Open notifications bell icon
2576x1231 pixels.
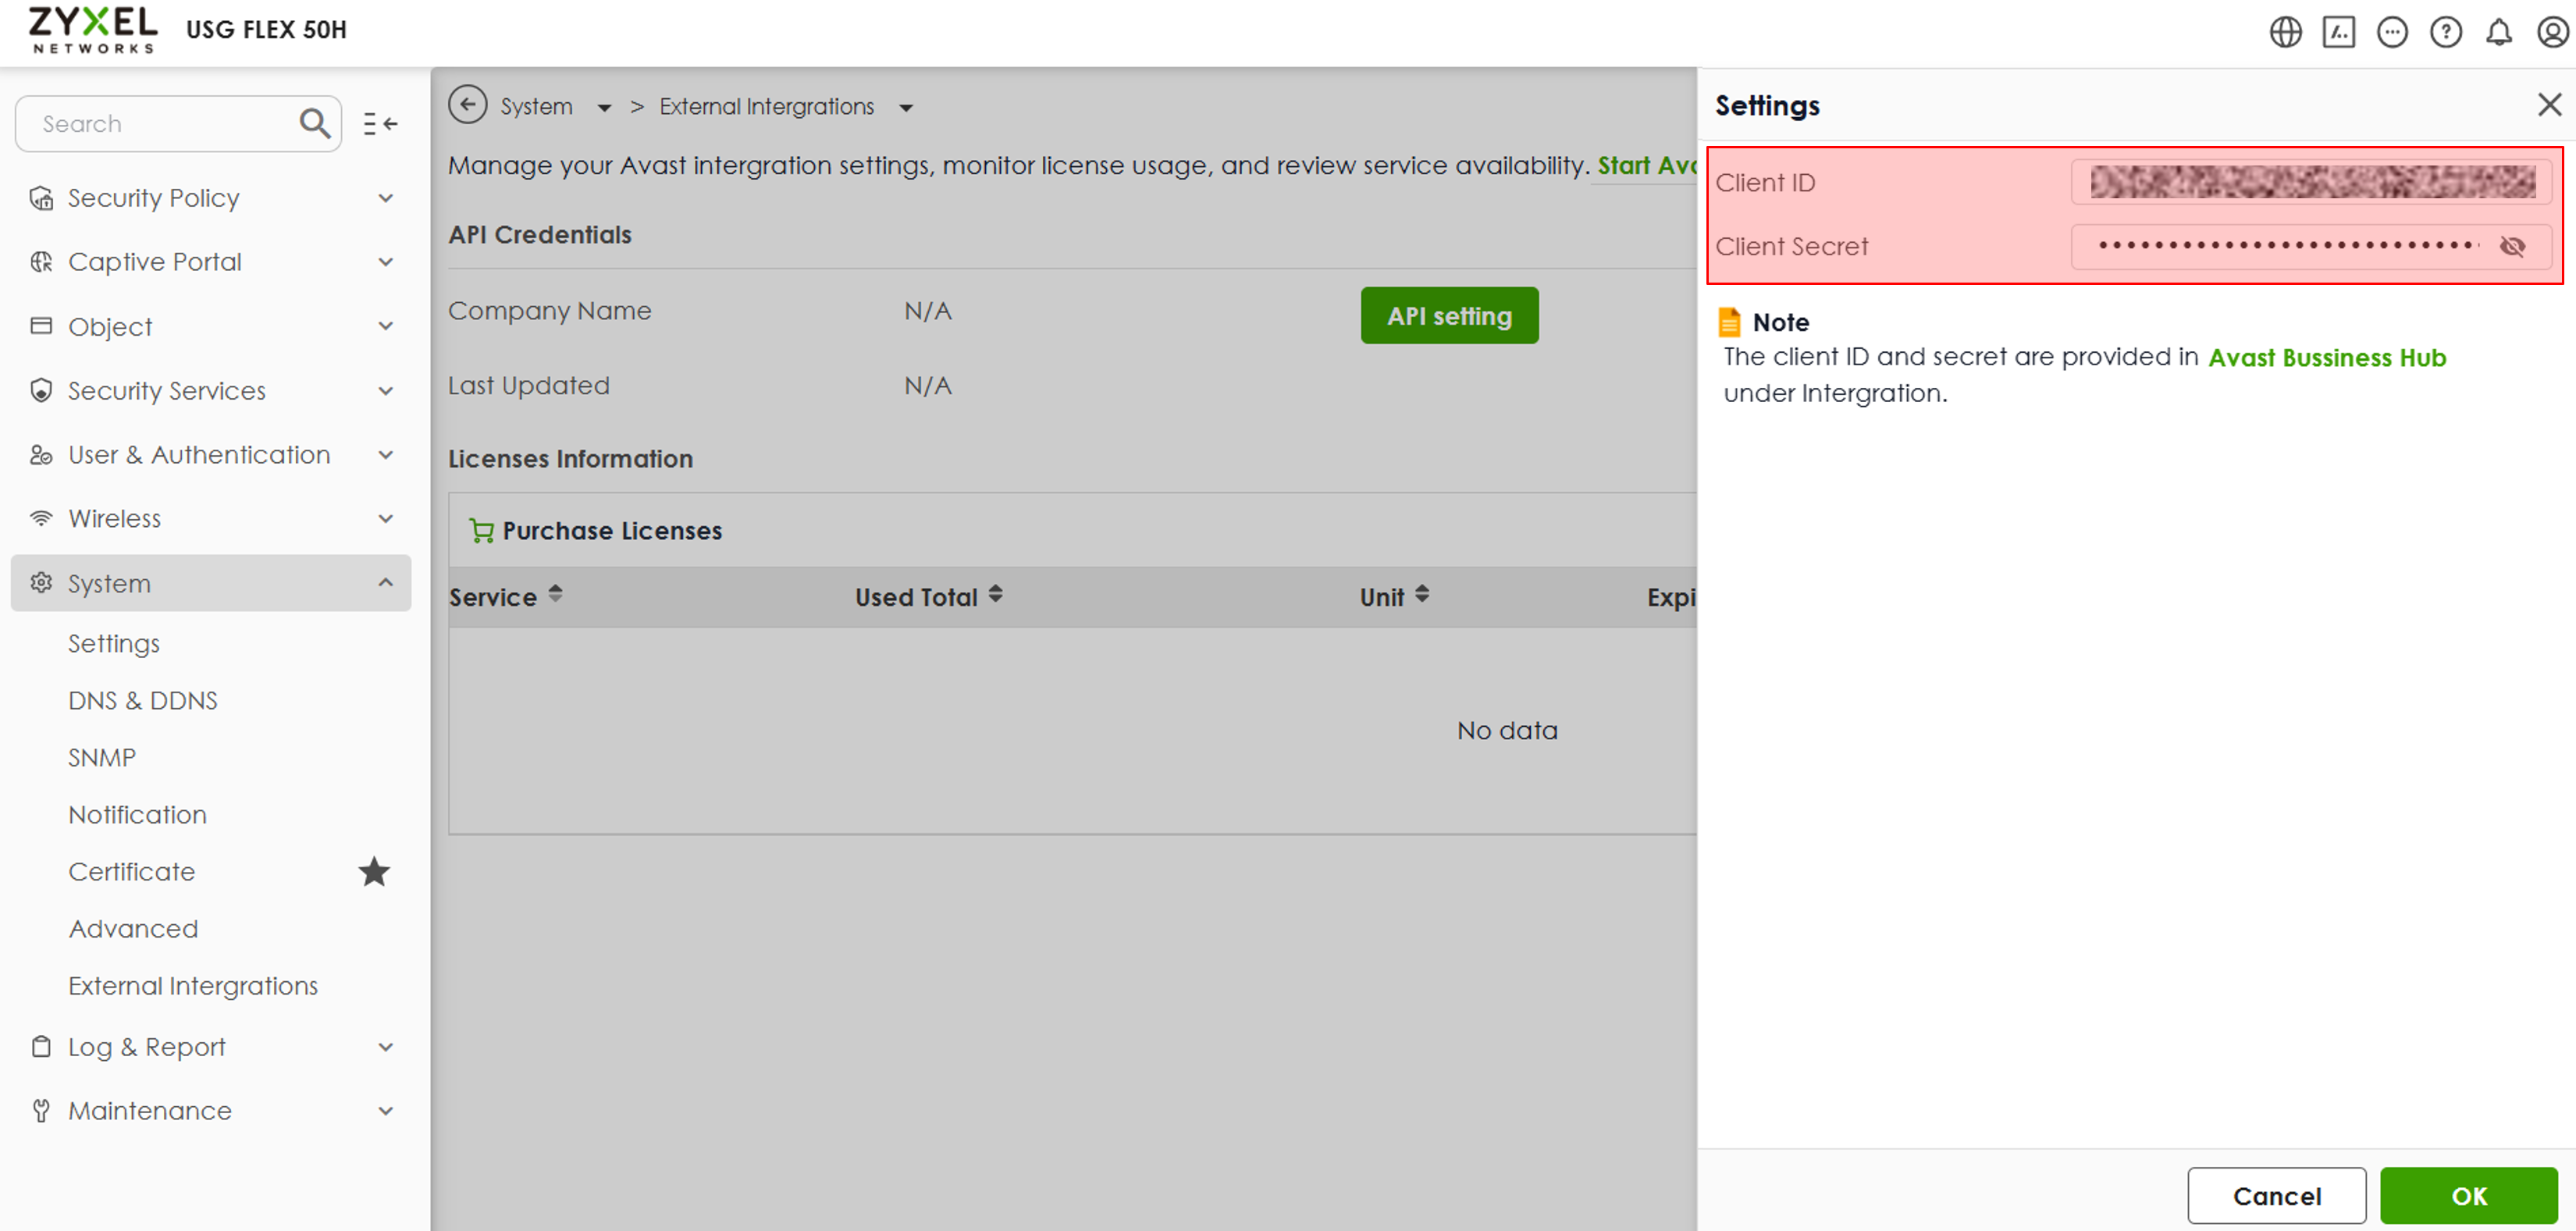(x=2499, y=33)
